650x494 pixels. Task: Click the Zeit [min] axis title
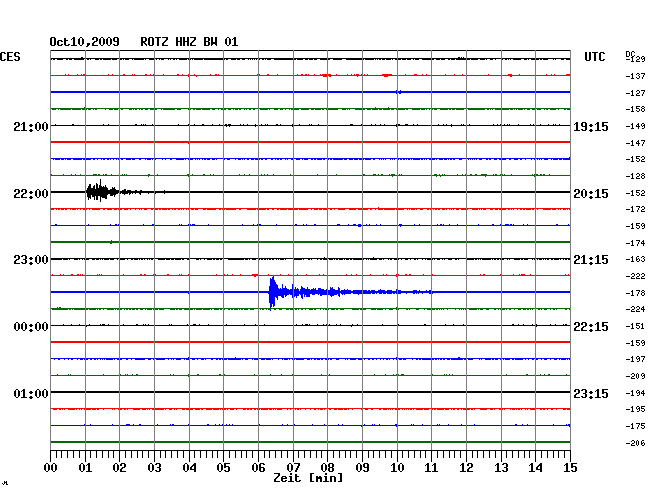click(x=308, y=478)
